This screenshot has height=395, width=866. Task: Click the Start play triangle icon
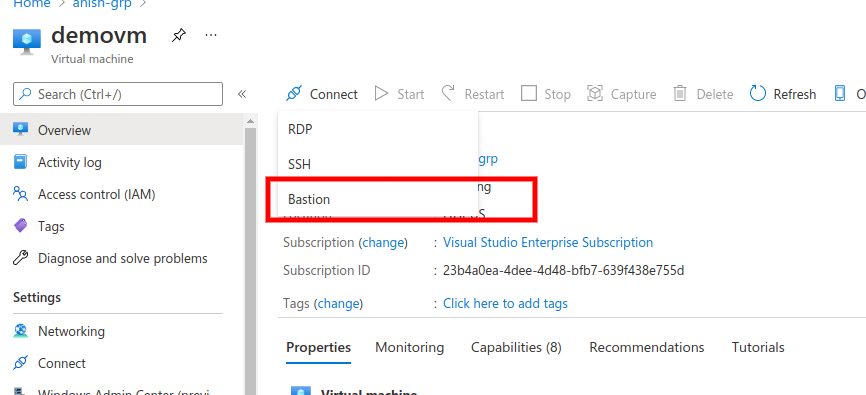(x=382, y=93)
